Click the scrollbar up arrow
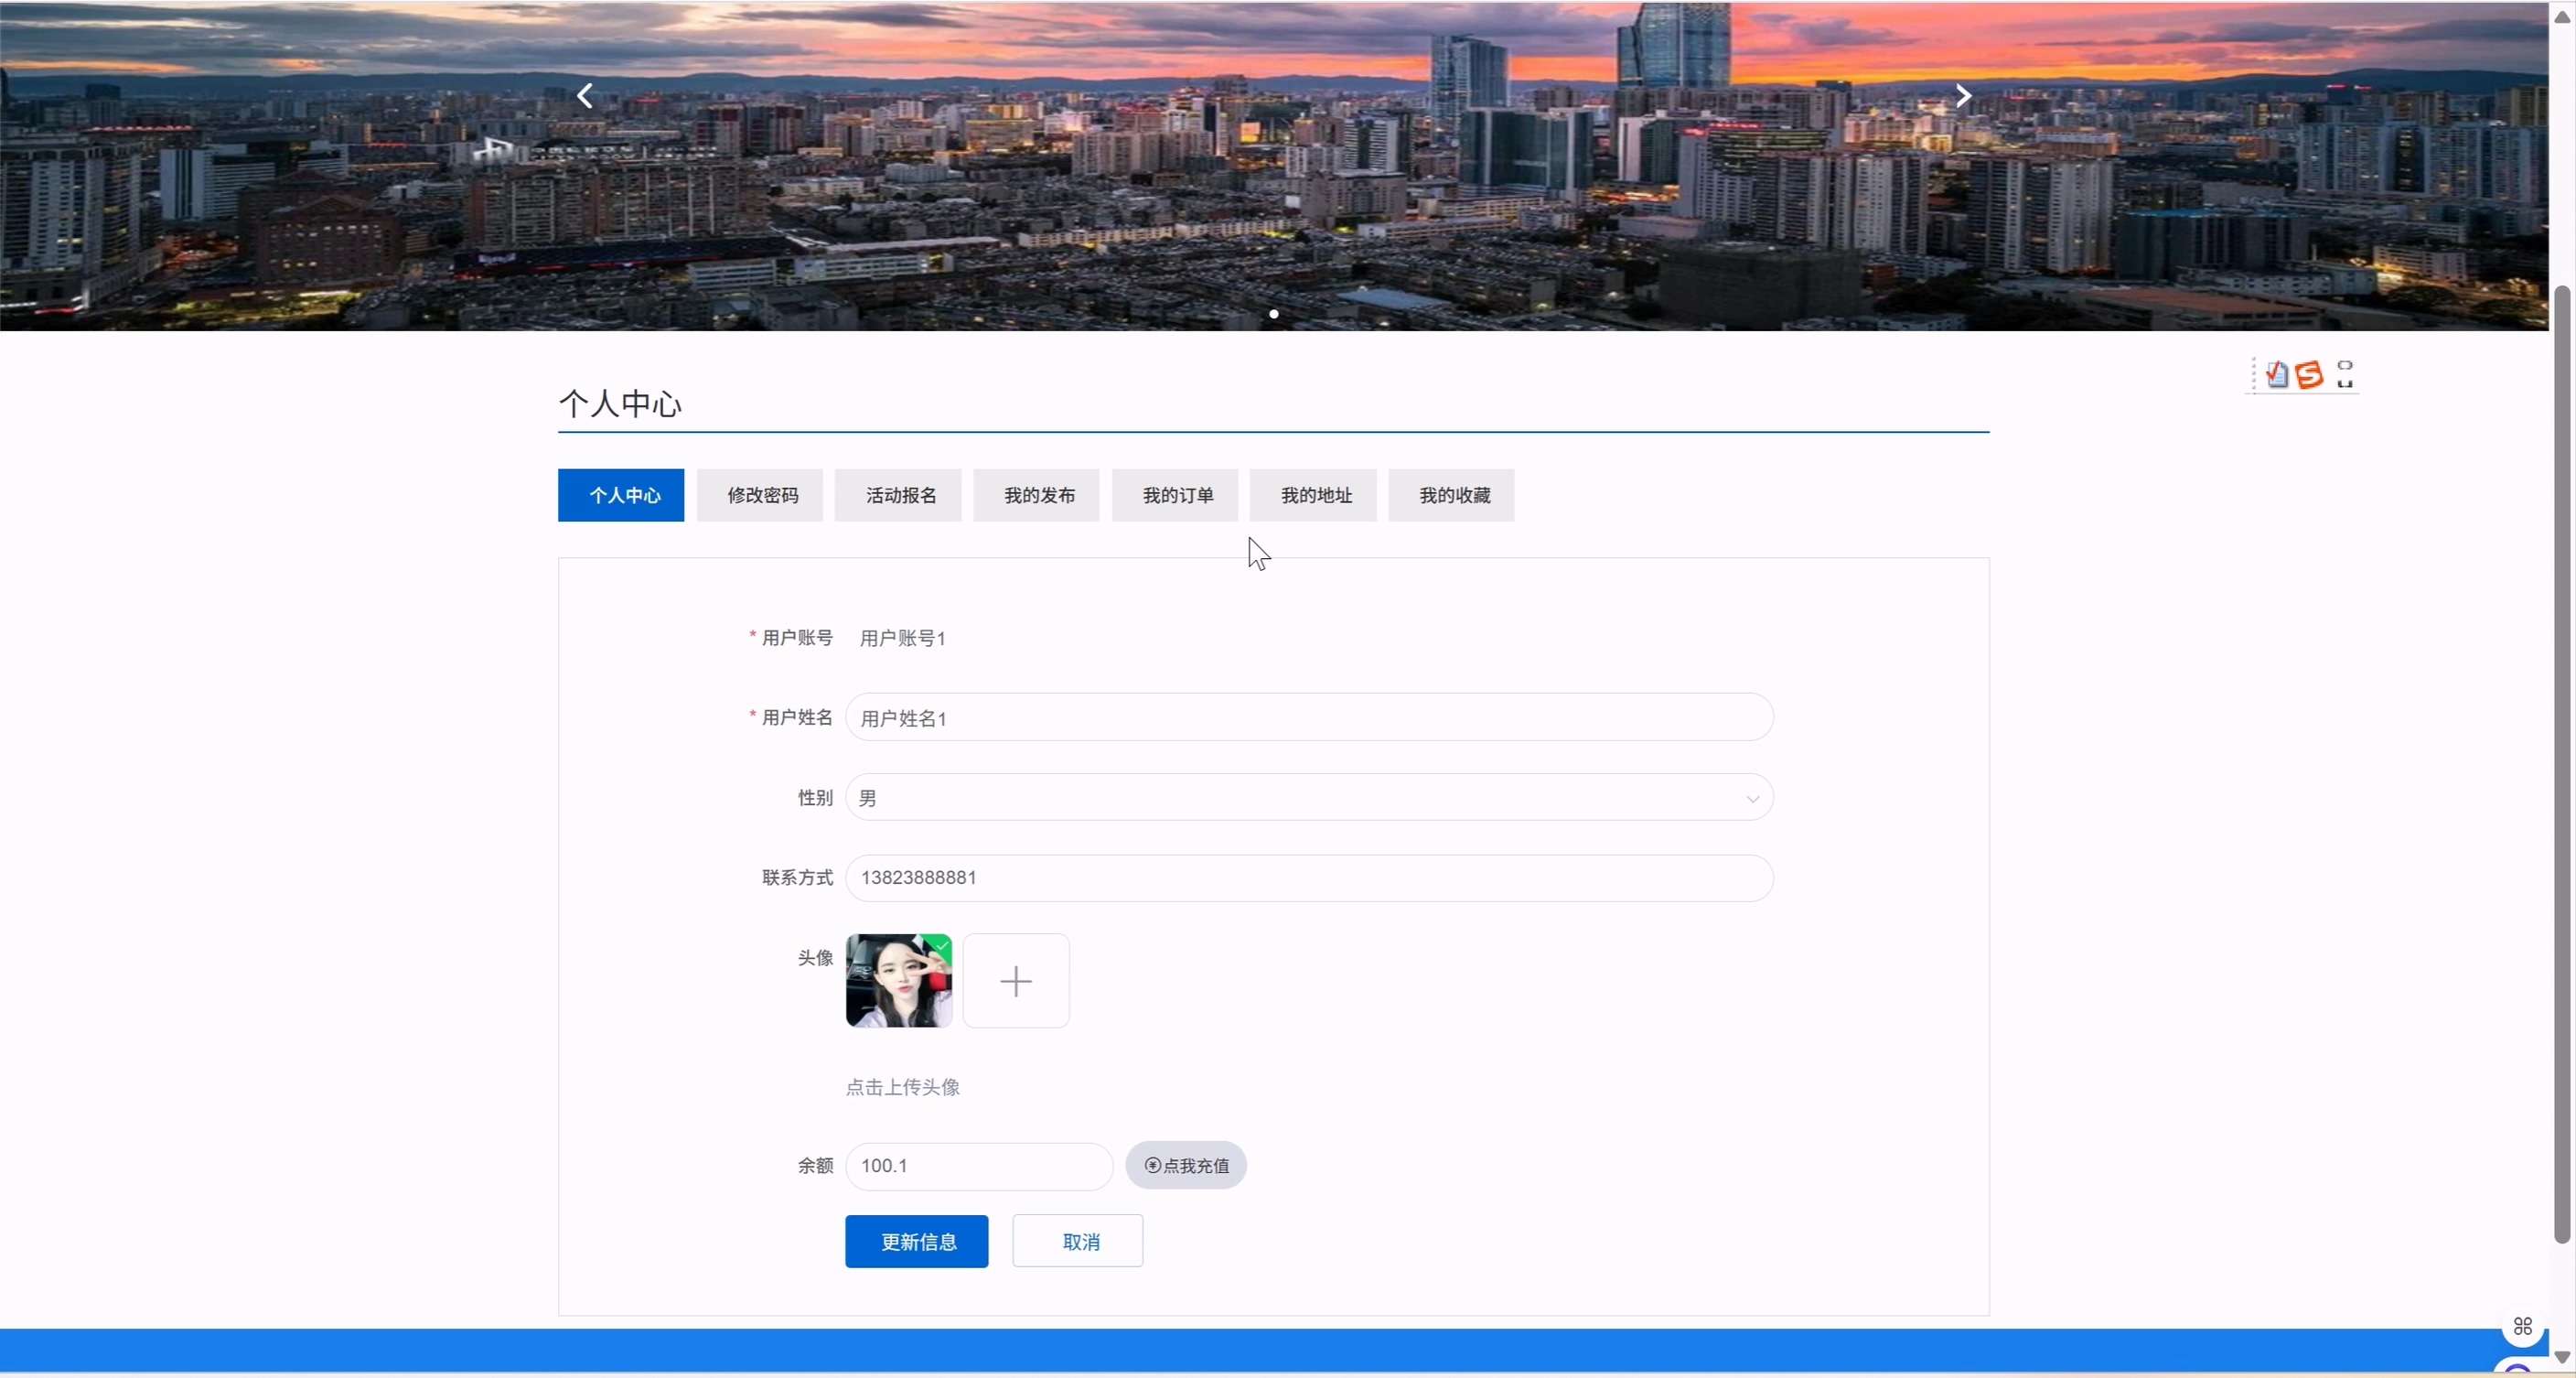This screenshot has width=2576, height=1378. (x=2562, y=16)
